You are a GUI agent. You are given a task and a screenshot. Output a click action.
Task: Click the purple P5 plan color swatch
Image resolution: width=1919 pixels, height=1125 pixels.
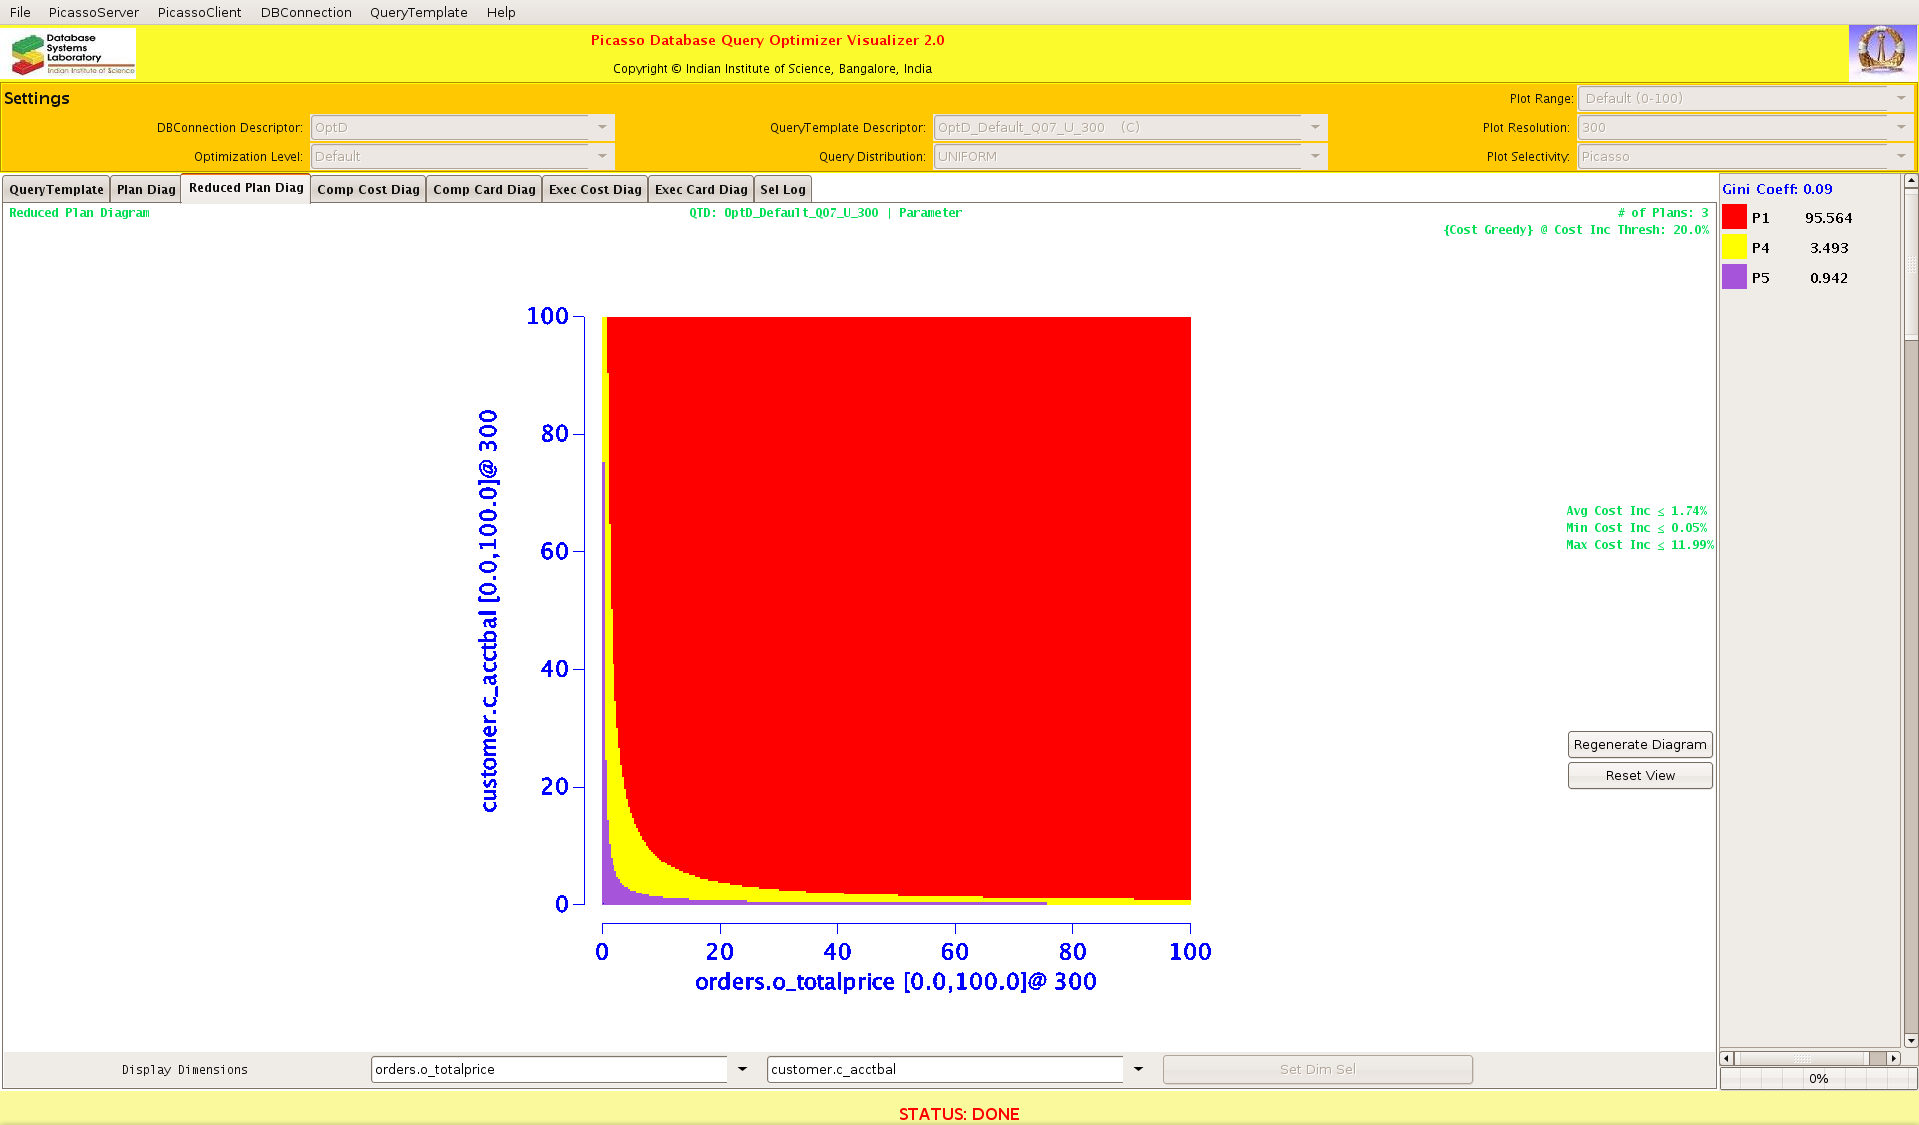1734,277
